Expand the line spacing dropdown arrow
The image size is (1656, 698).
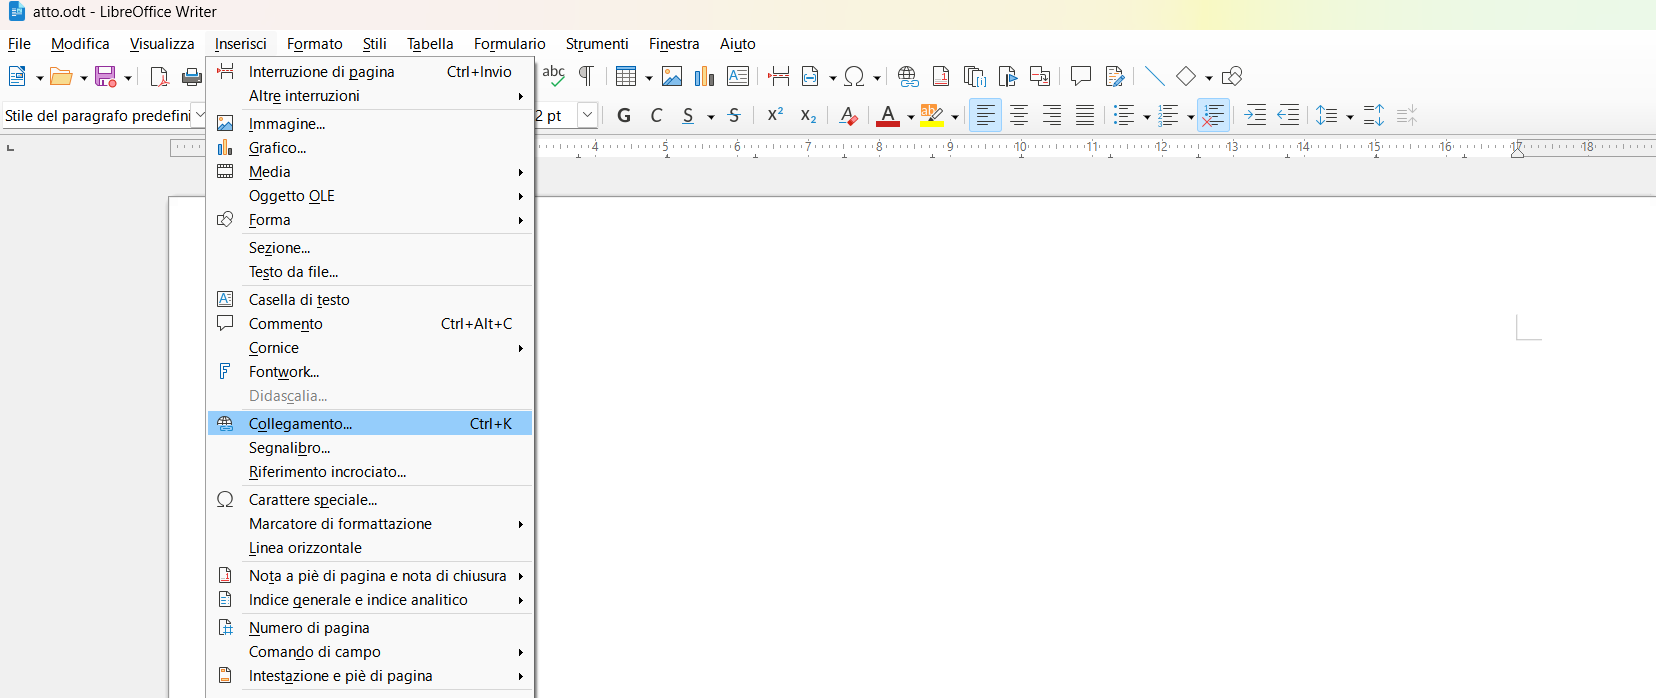click(1350, 116)
